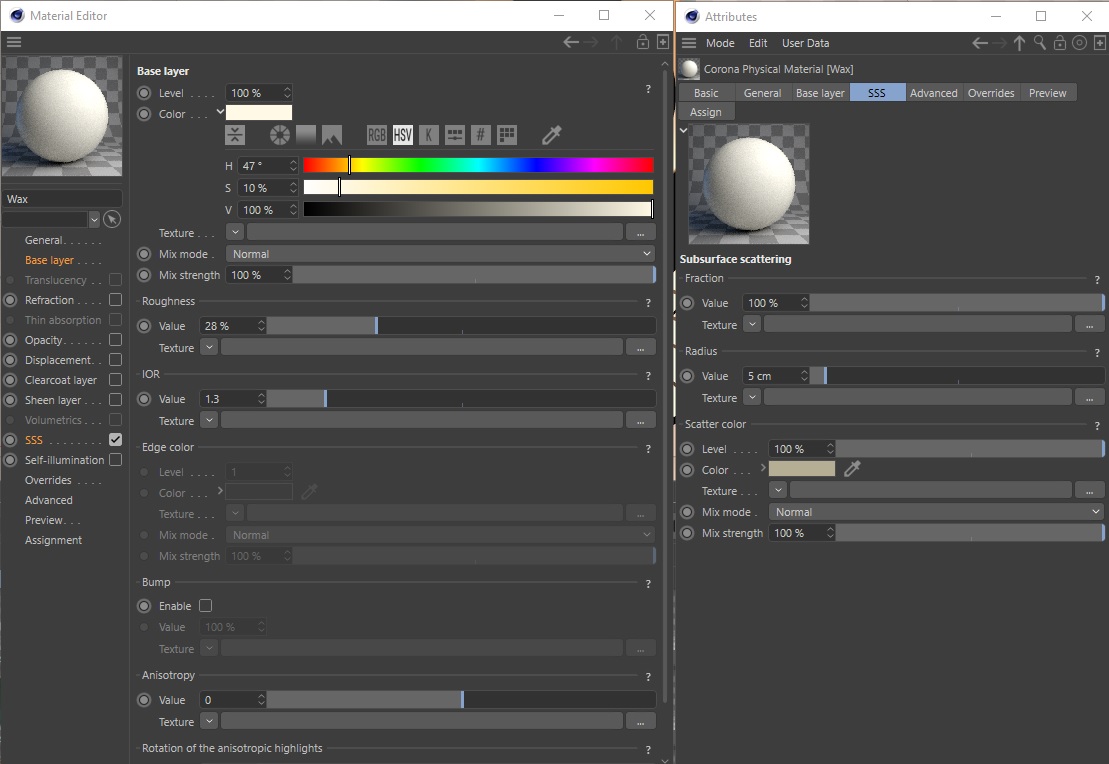The image size is (1109, 764).
Task: Go back in Material Editor history
Action: 571,42
